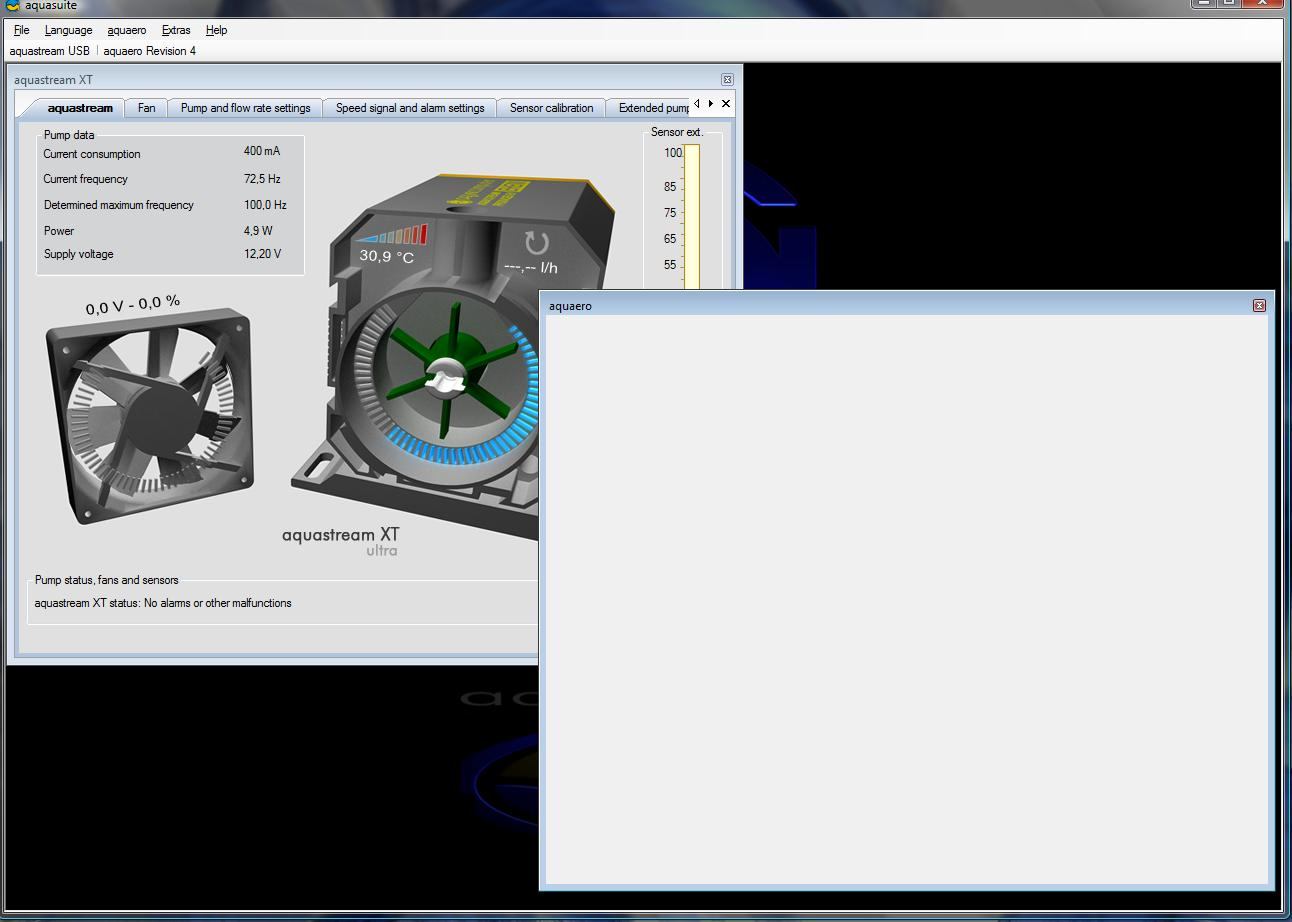Select the aquaero Revision 4 toolbar entry
The image size is (1292, 922).
[150, 51]
